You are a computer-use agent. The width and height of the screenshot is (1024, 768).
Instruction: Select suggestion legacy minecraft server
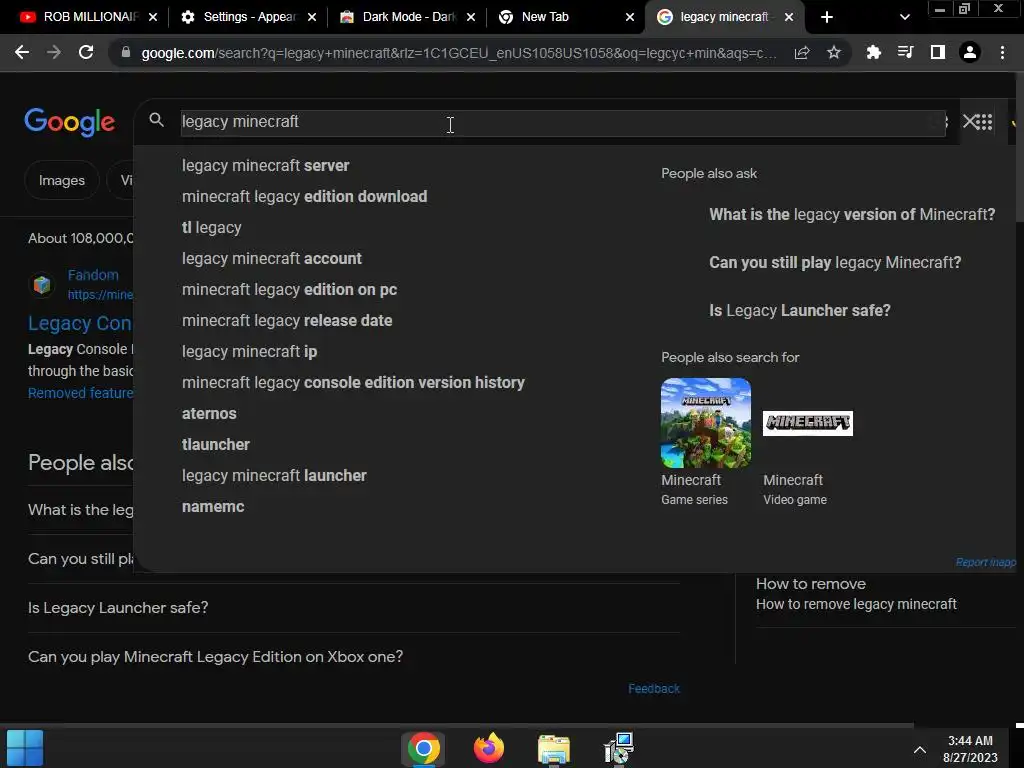coord(265,166)
